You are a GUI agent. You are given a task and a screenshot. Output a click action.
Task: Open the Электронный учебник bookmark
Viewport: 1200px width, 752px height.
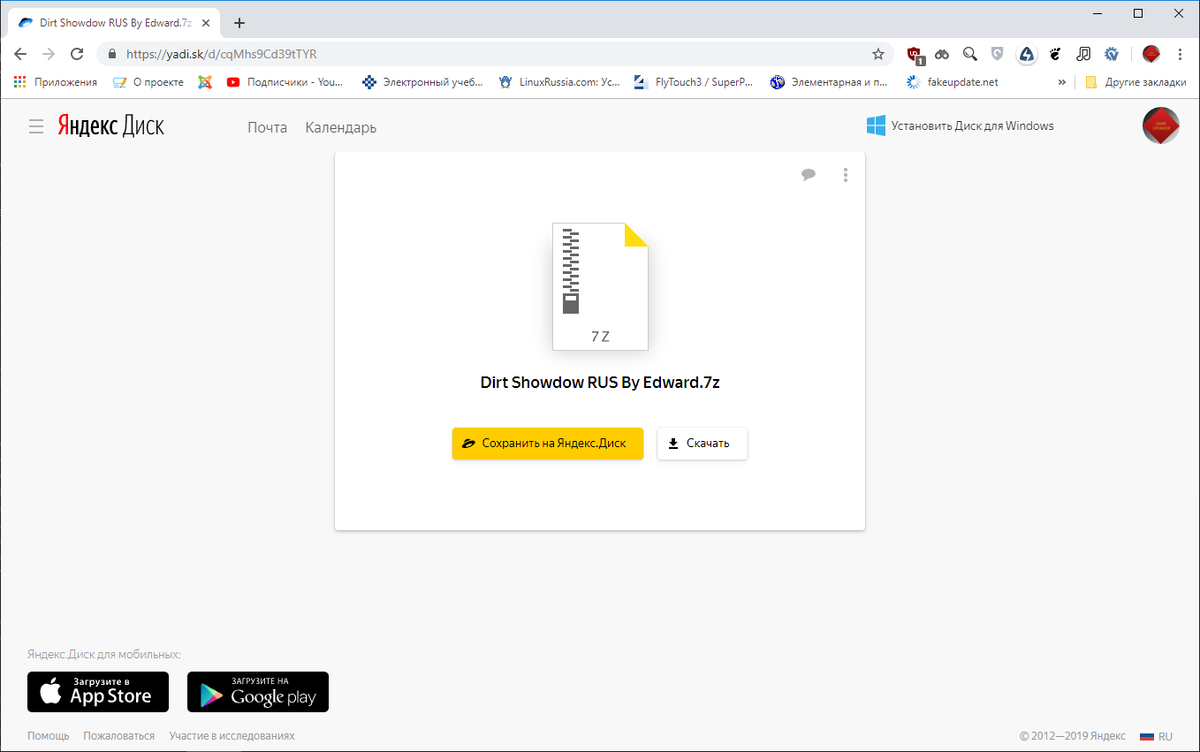click(422, 82)
